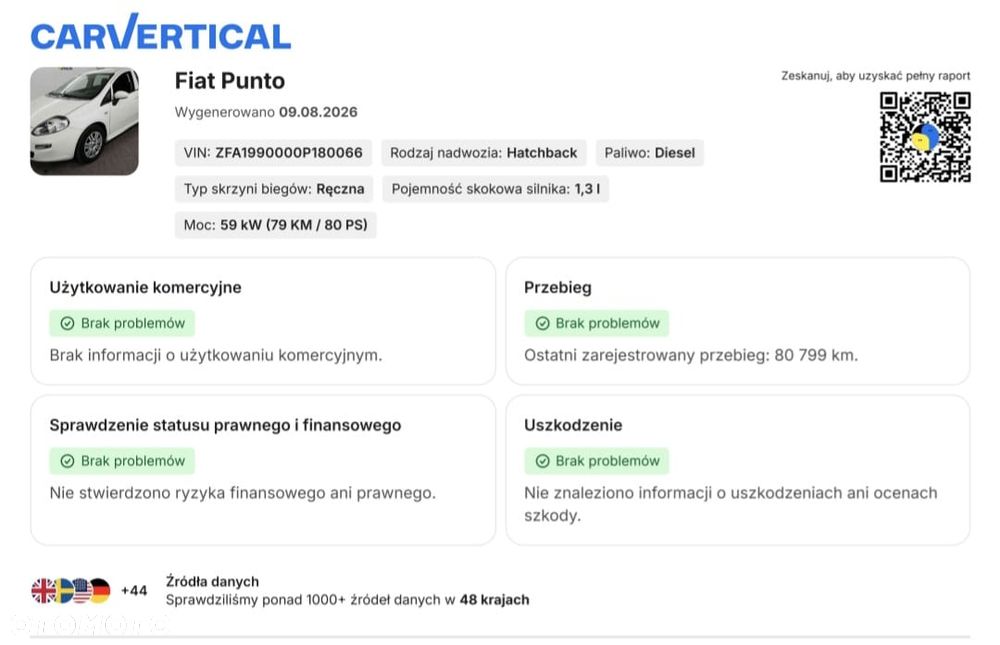
Task: Click checkmark icon in Uszkodzenie badge
Action: tap(542, 461)
